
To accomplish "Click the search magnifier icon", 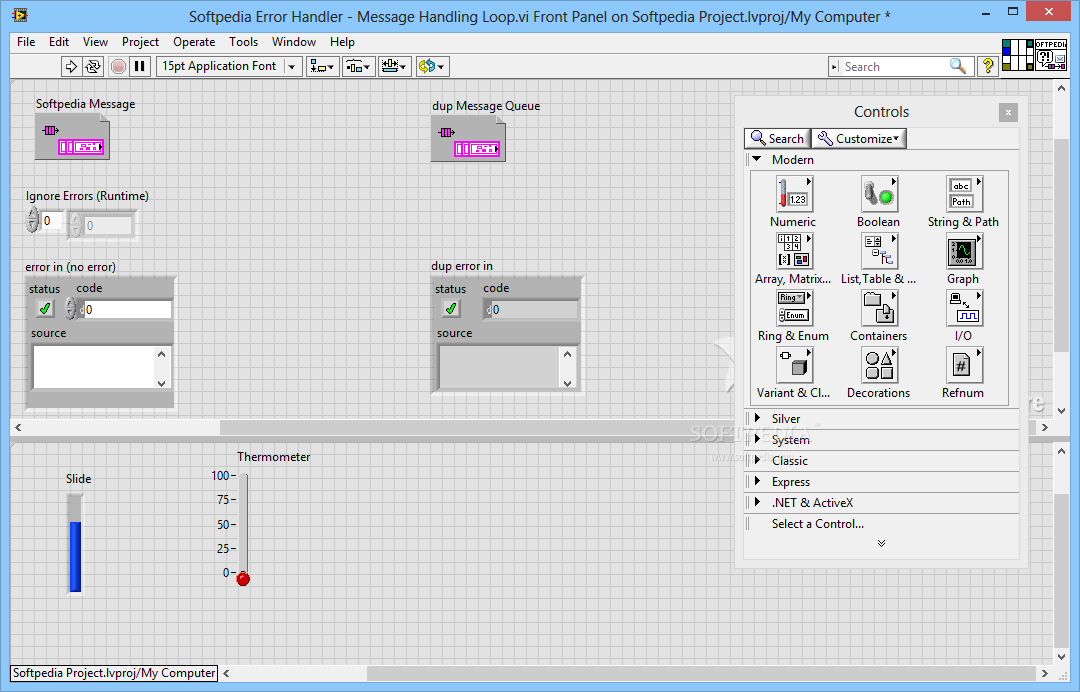I will pos(958,66).
